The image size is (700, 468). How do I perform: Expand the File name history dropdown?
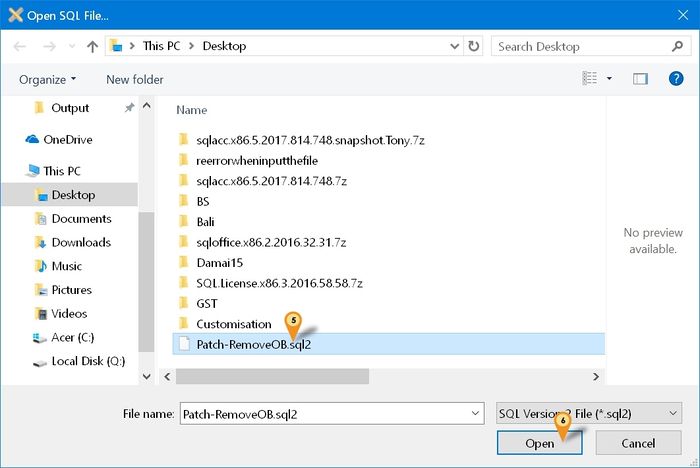[x=474, y=413]
